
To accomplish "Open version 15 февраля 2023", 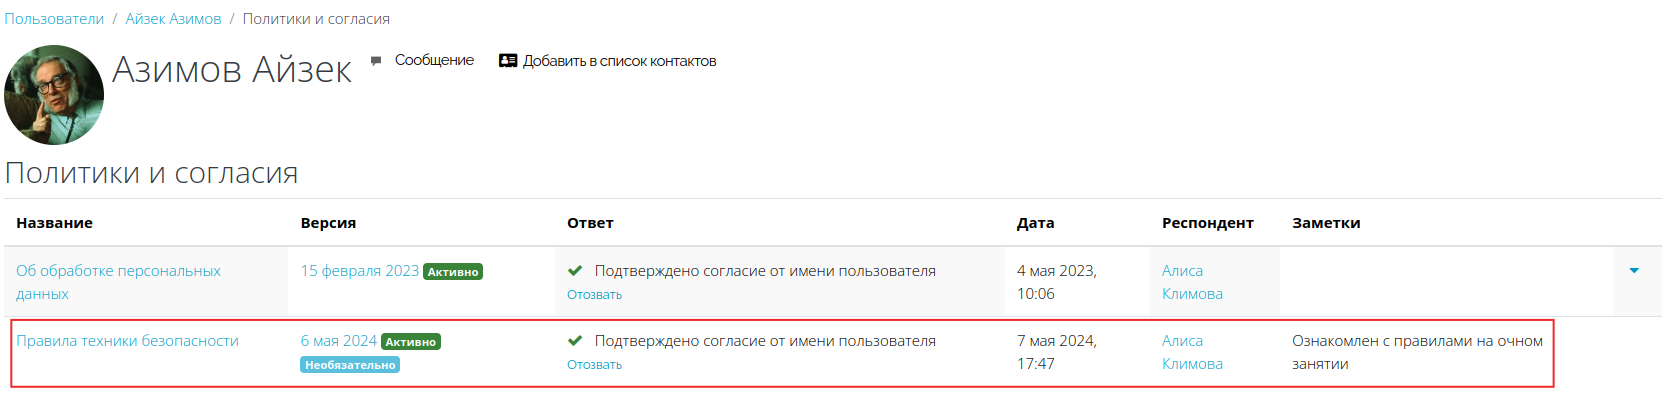I will 360,271.
